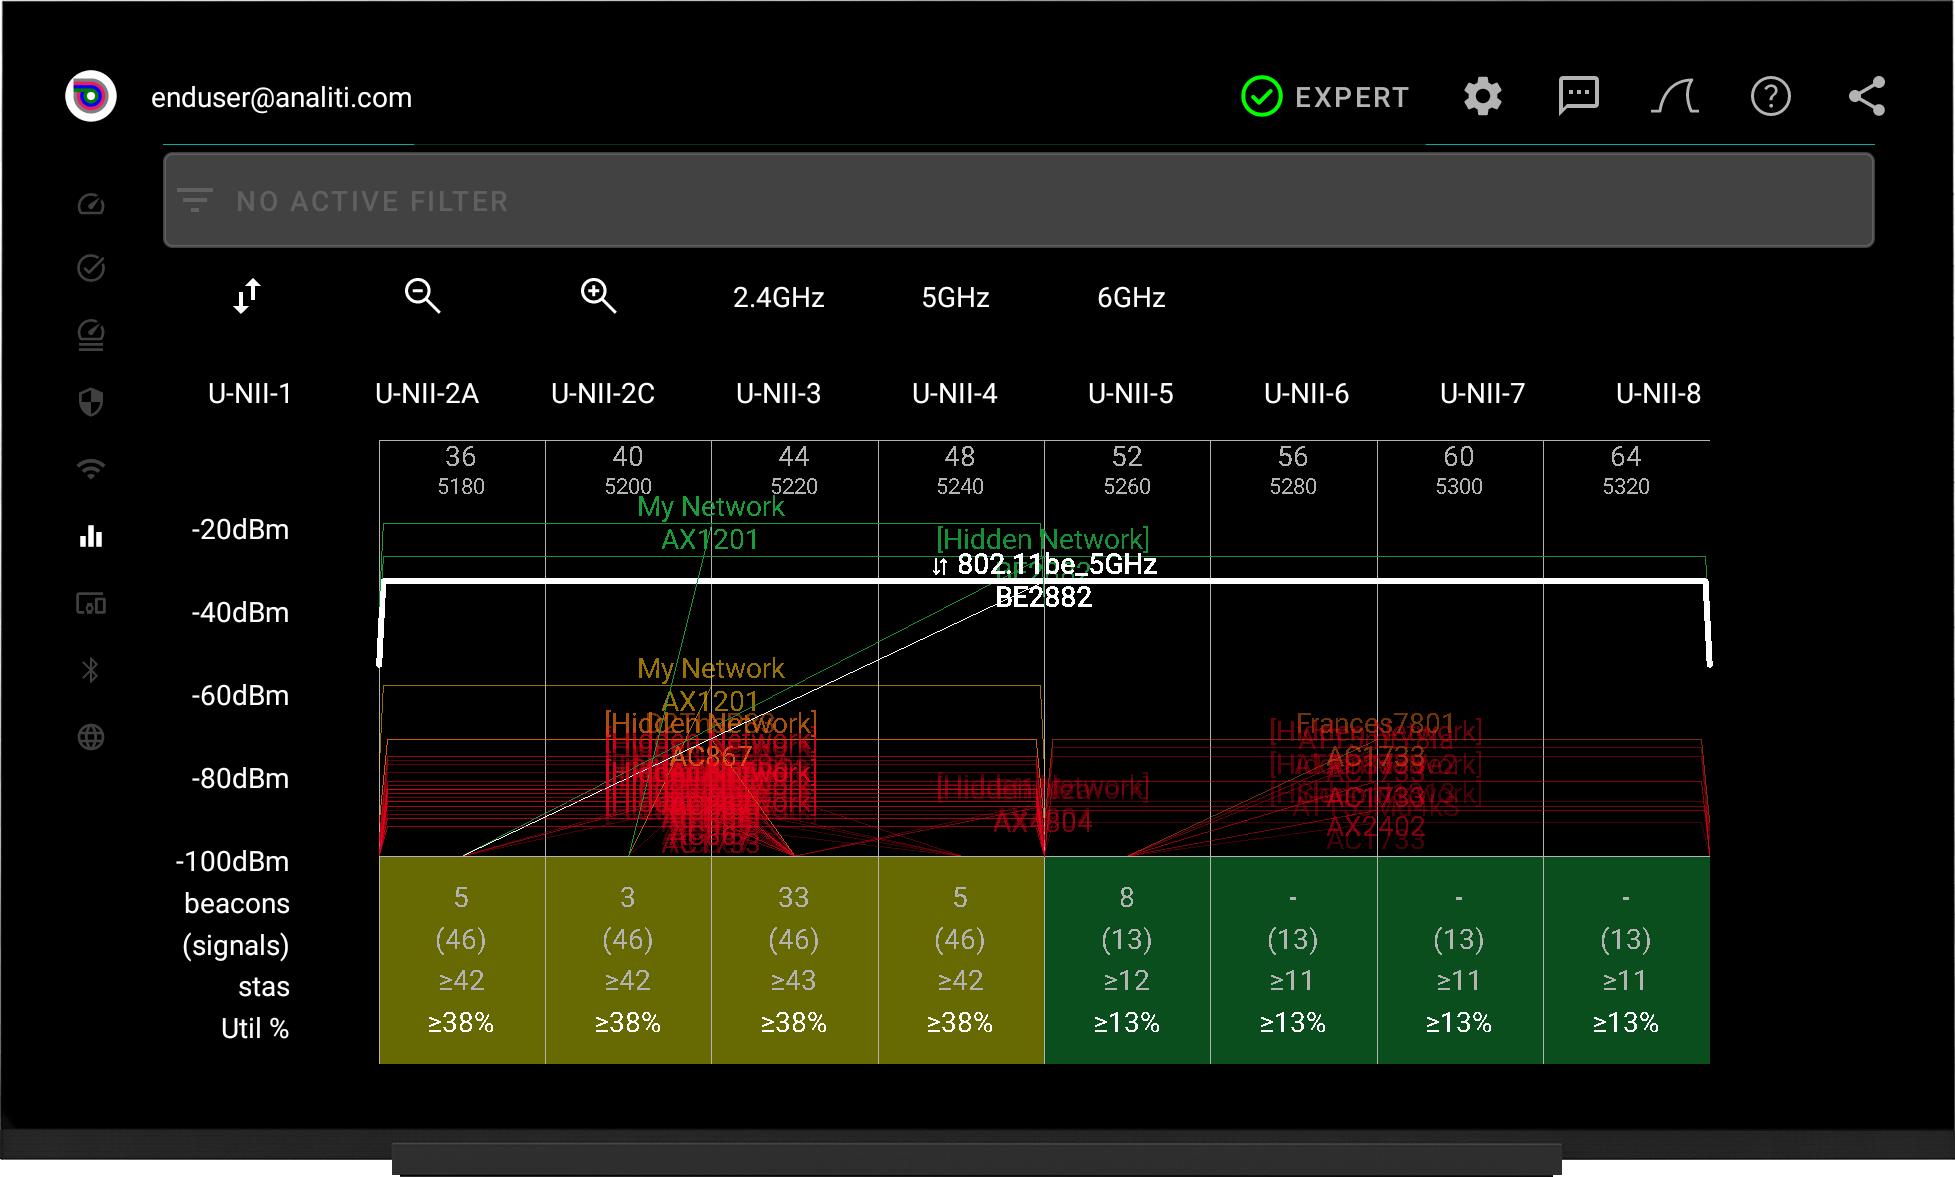Screen dimensions: 1955x1177
Task: Select channel 48 header 5240
Action: click(960, 470)
